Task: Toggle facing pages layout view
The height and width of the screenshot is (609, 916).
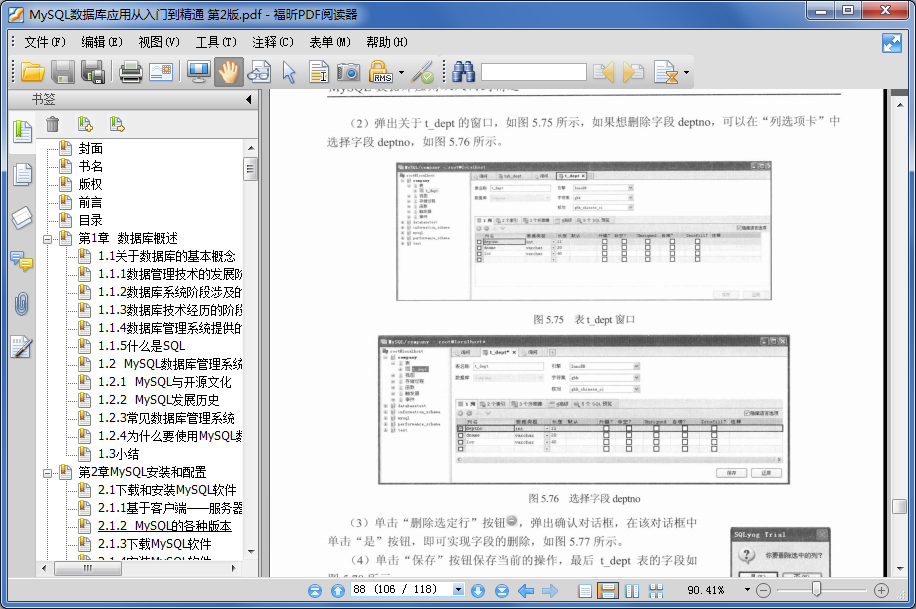Action: pos(632,590)
